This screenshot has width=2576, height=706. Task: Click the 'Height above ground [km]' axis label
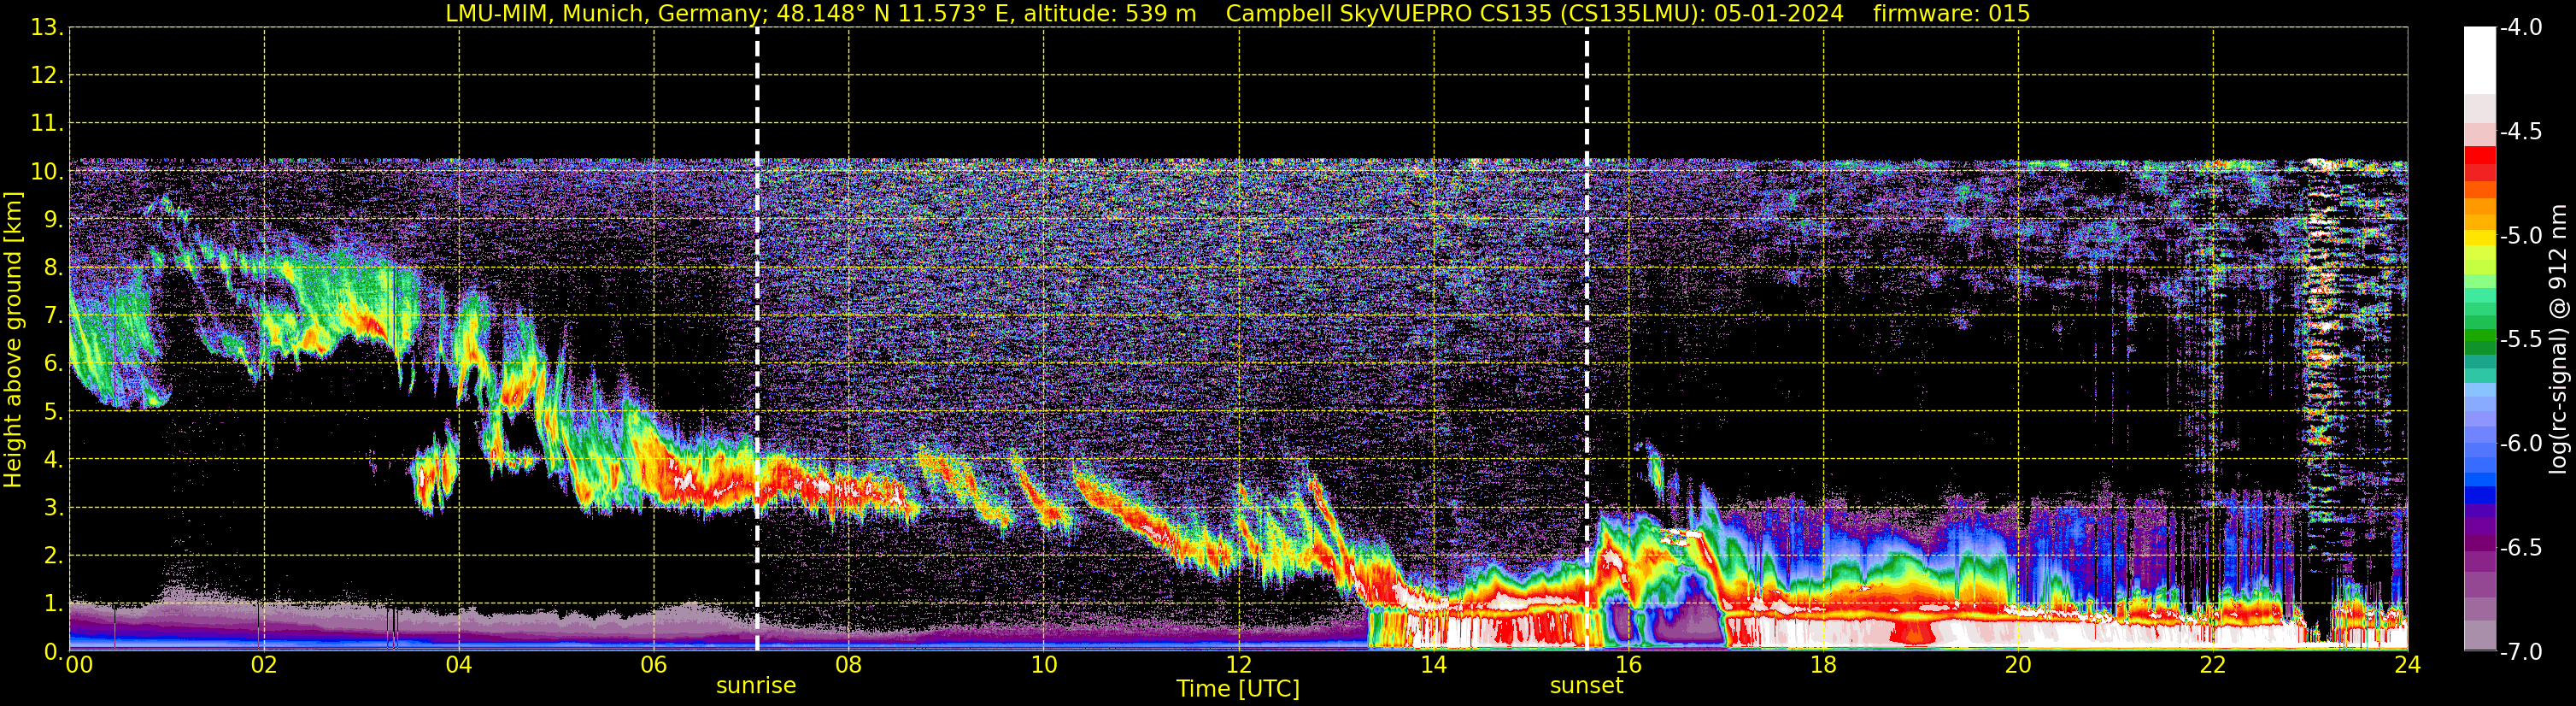point(13,340)
